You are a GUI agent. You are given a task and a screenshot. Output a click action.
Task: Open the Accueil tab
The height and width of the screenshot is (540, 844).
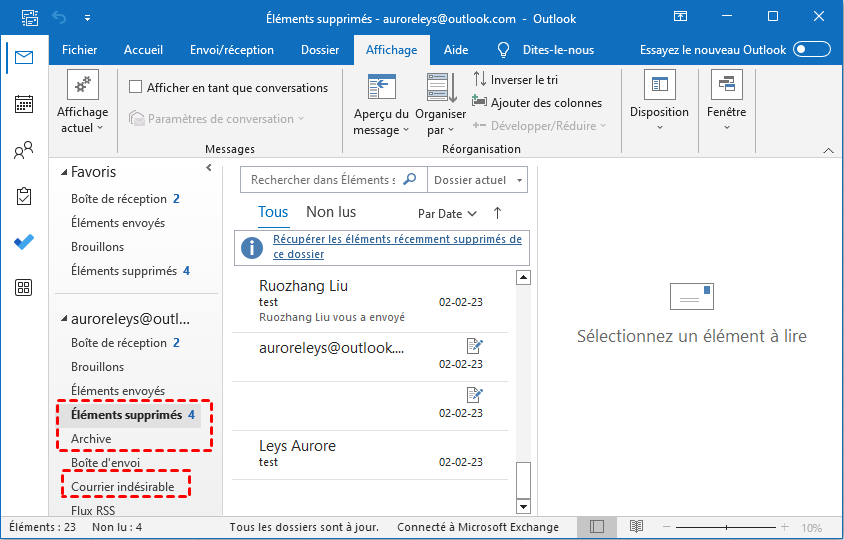pyautogui.click(x=143, y=50)
